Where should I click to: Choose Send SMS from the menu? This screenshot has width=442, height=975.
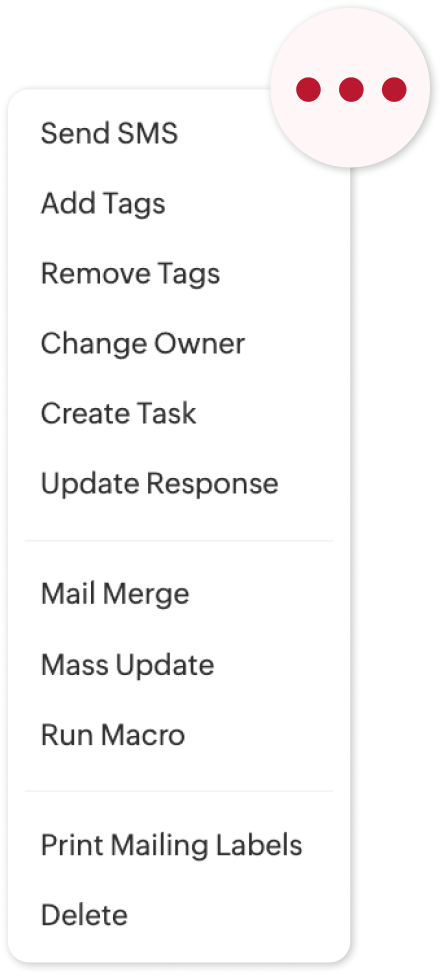(x=109, y=134)
